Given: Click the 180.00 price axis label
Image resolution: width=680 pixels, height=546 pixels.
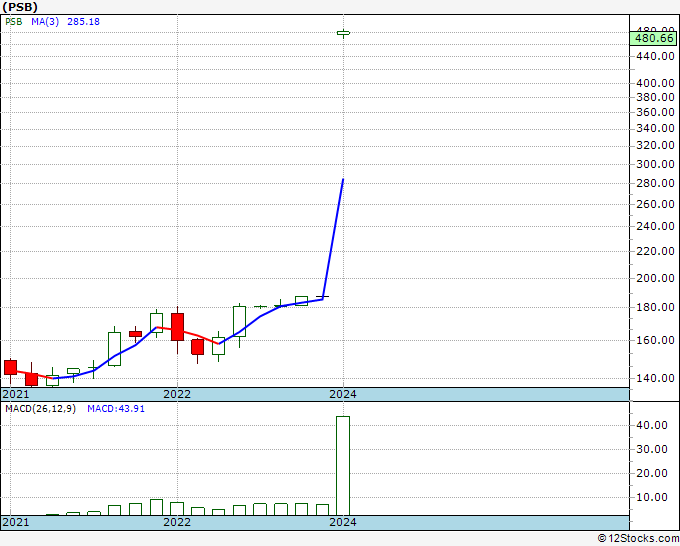Looking at the screenshot, I should coord(655,307).
